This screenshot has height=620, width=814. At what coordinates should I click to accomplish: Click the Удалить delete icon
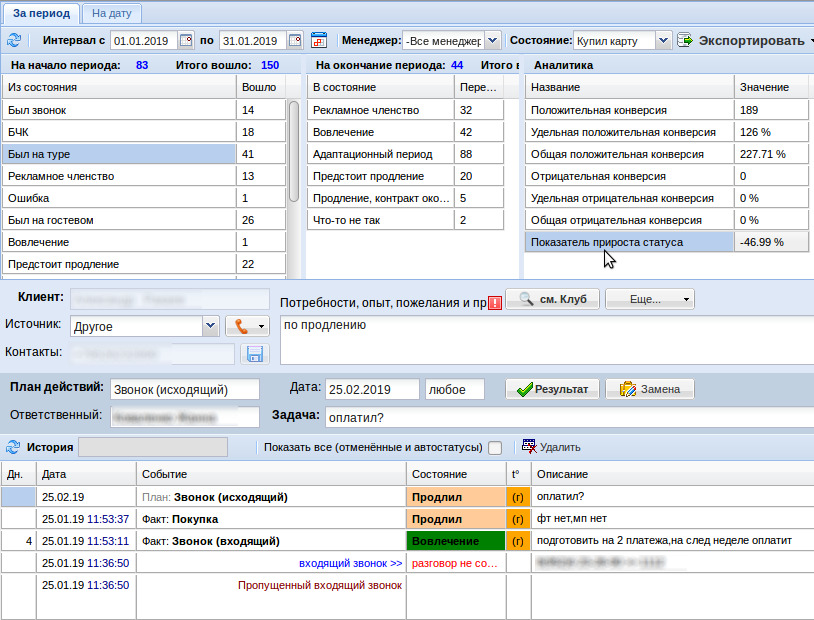click(x=529, y=446)
